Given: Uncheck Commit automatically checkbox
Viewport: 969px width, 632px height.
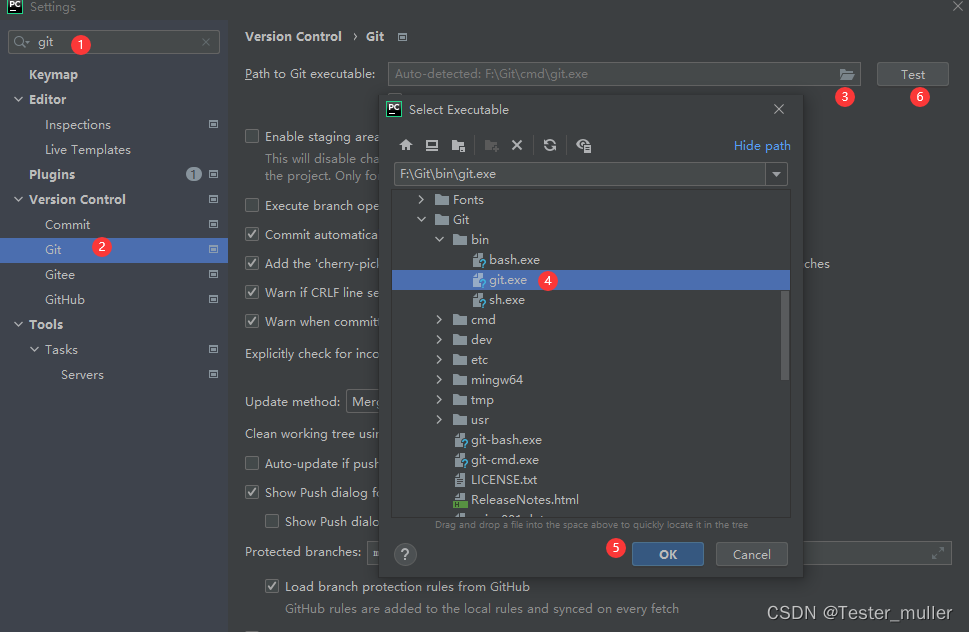Looking at the screenshot, I should [252, 234].
